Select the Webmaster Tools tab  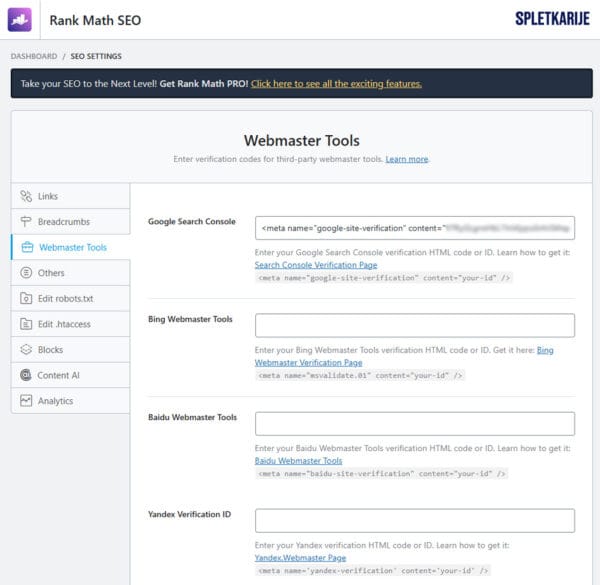(71, 247)
